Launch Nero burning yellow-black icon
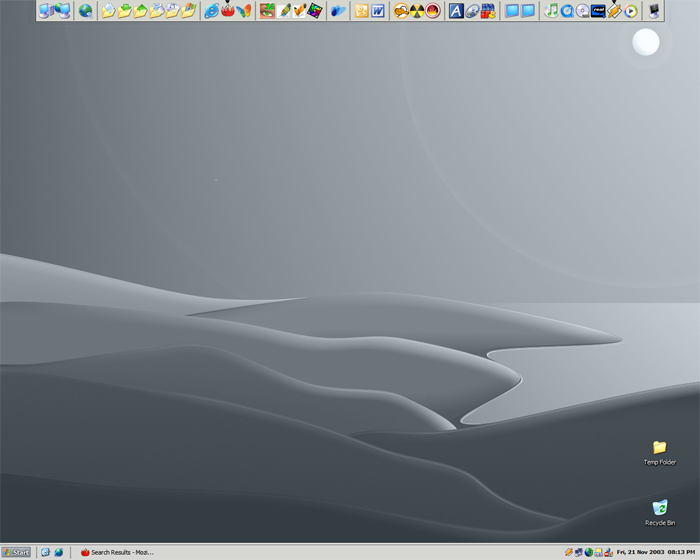 coord(417,11)
